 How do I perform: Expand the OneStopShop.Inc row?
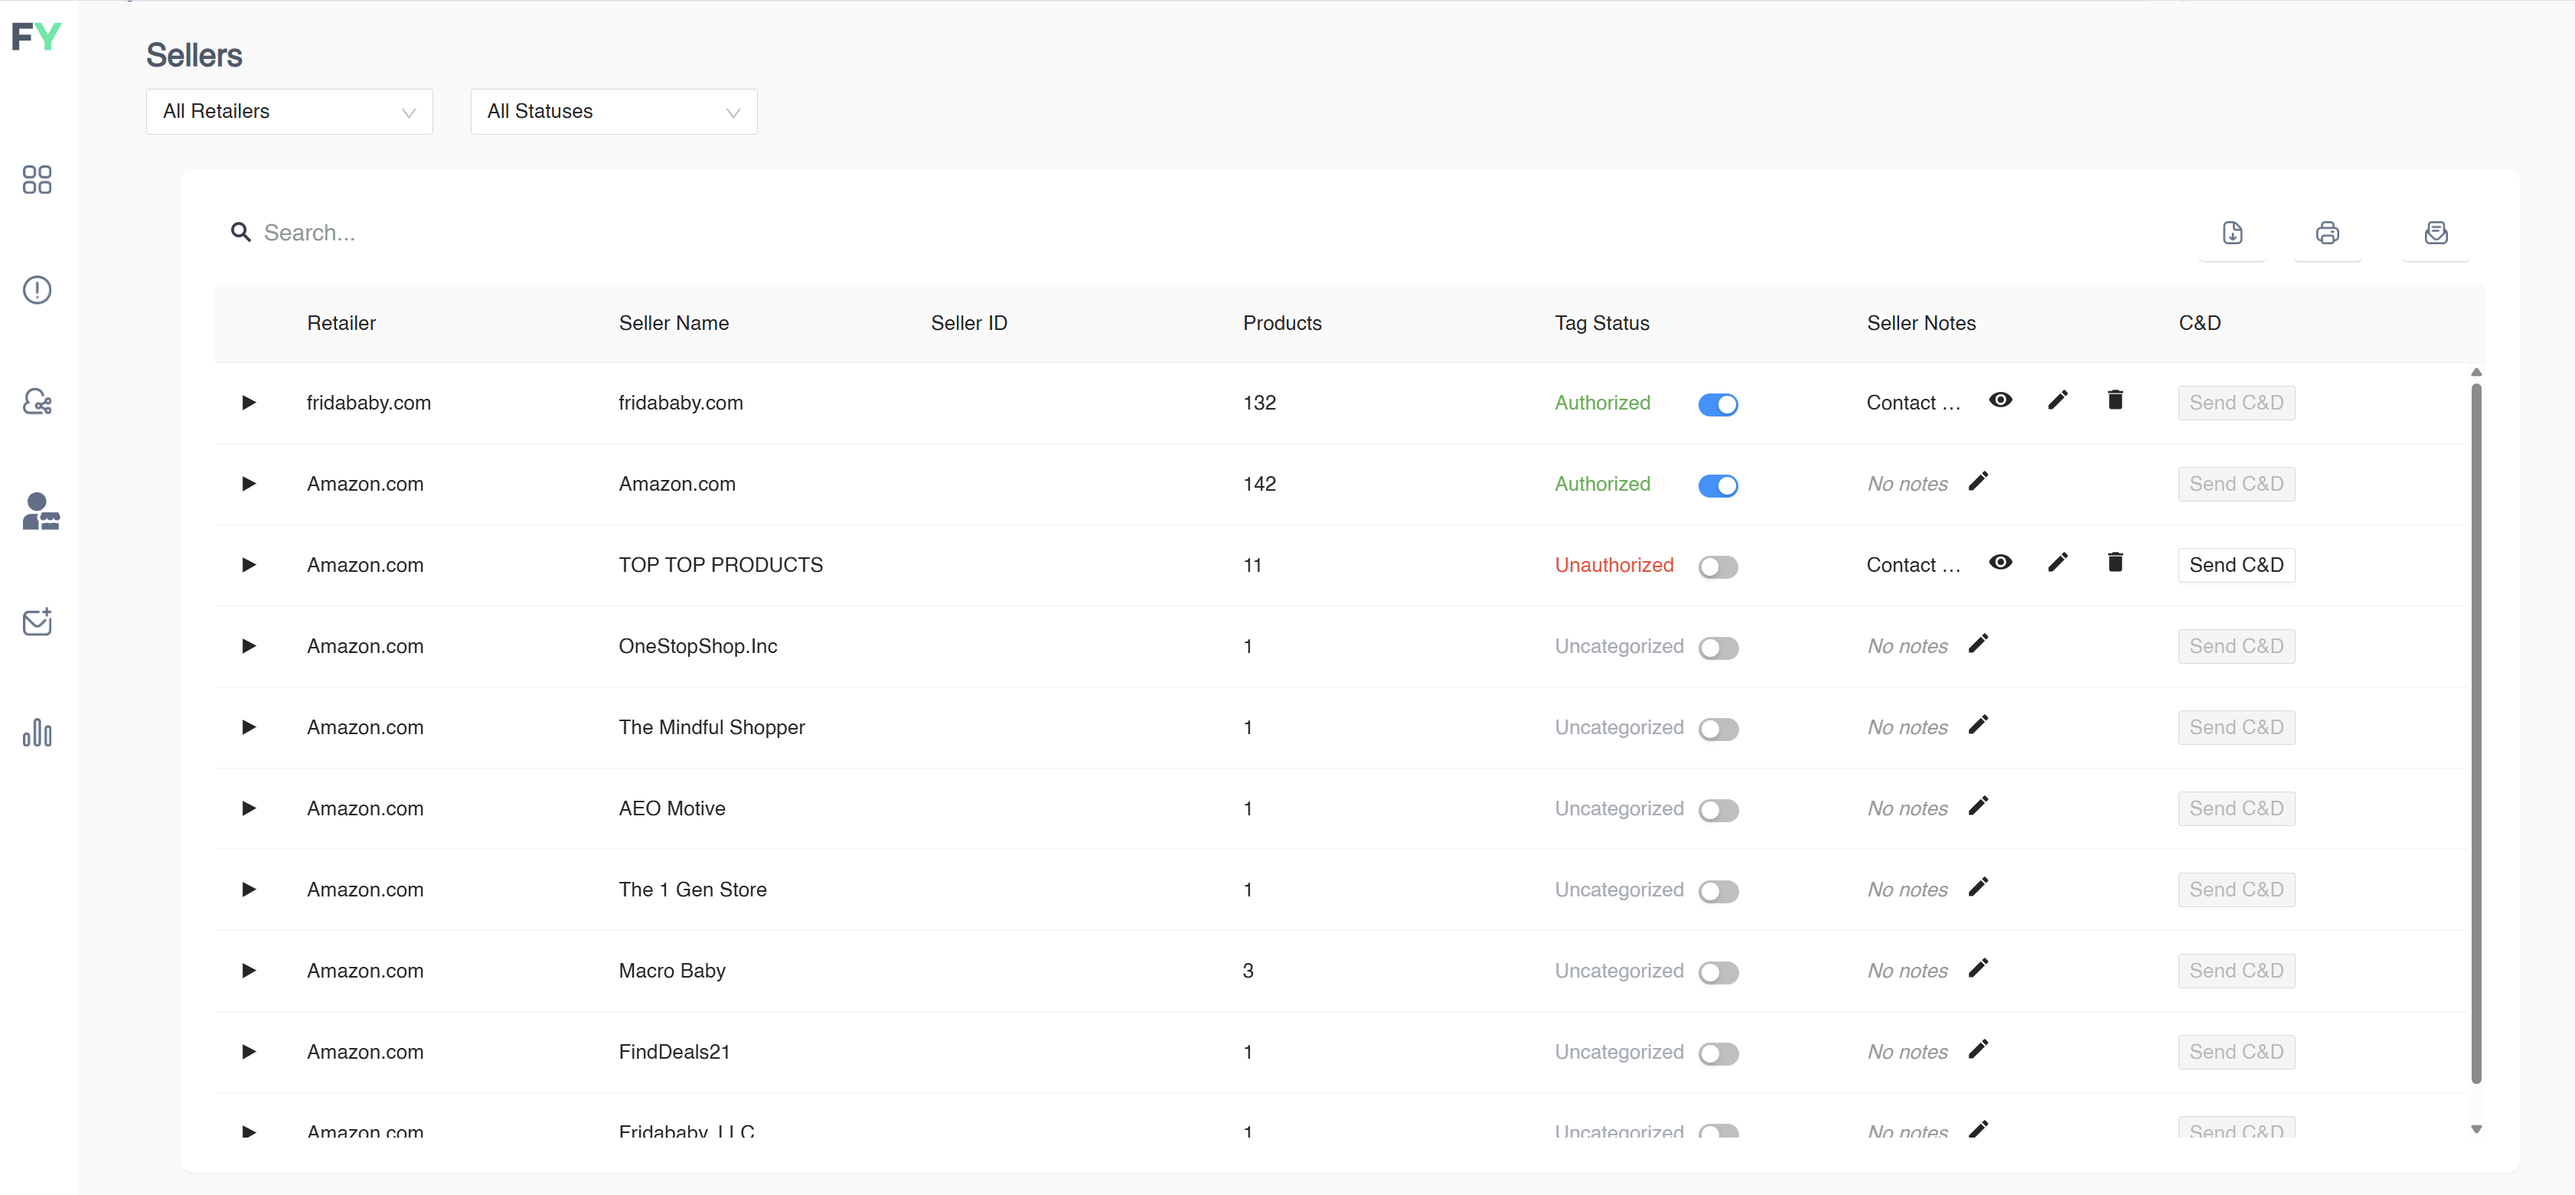[x=249, y=646]
